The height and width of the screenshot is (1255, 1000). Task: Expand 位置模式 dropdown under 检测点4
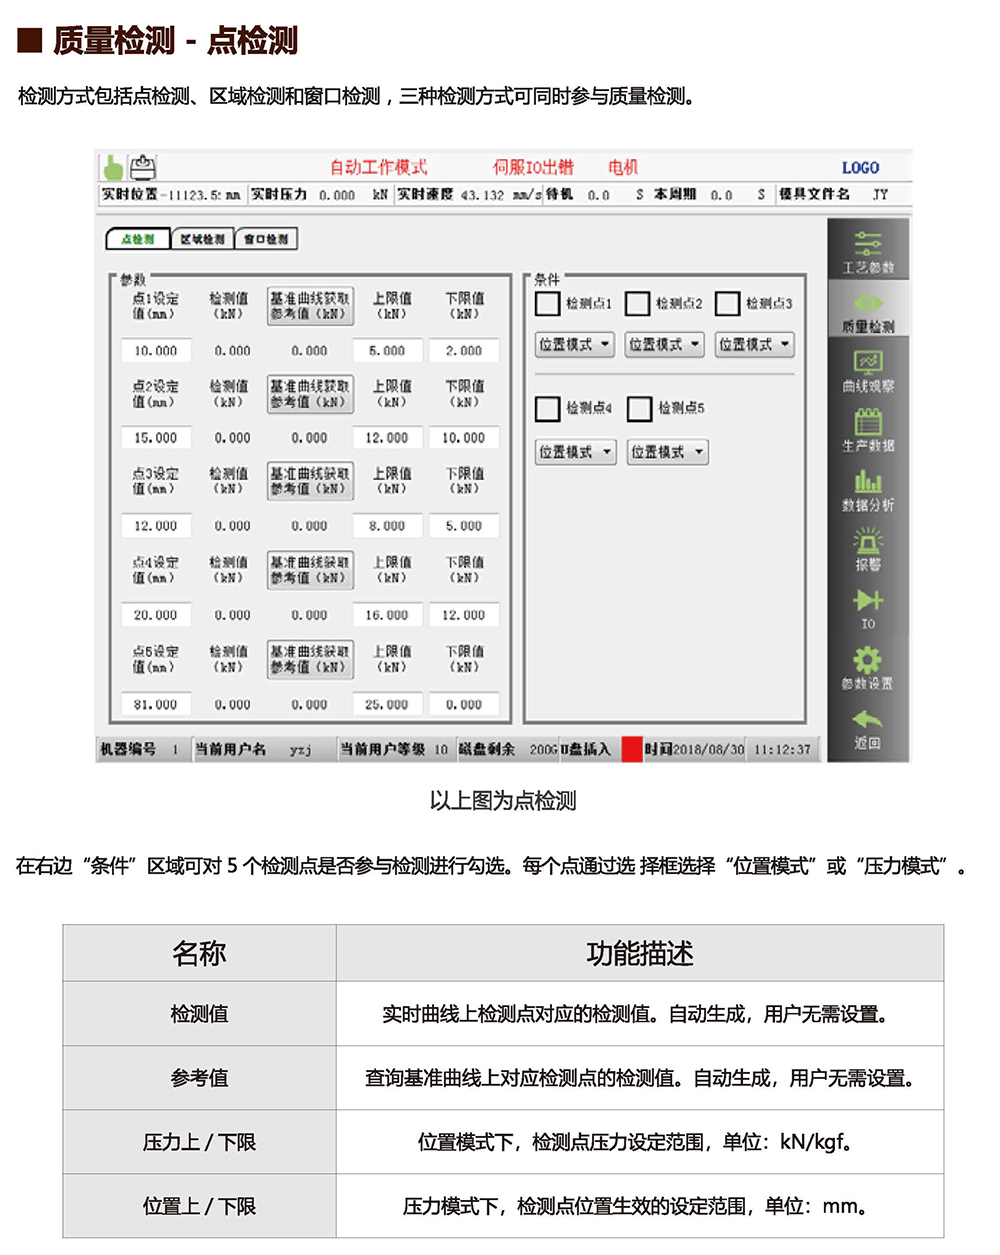[574, 452]
